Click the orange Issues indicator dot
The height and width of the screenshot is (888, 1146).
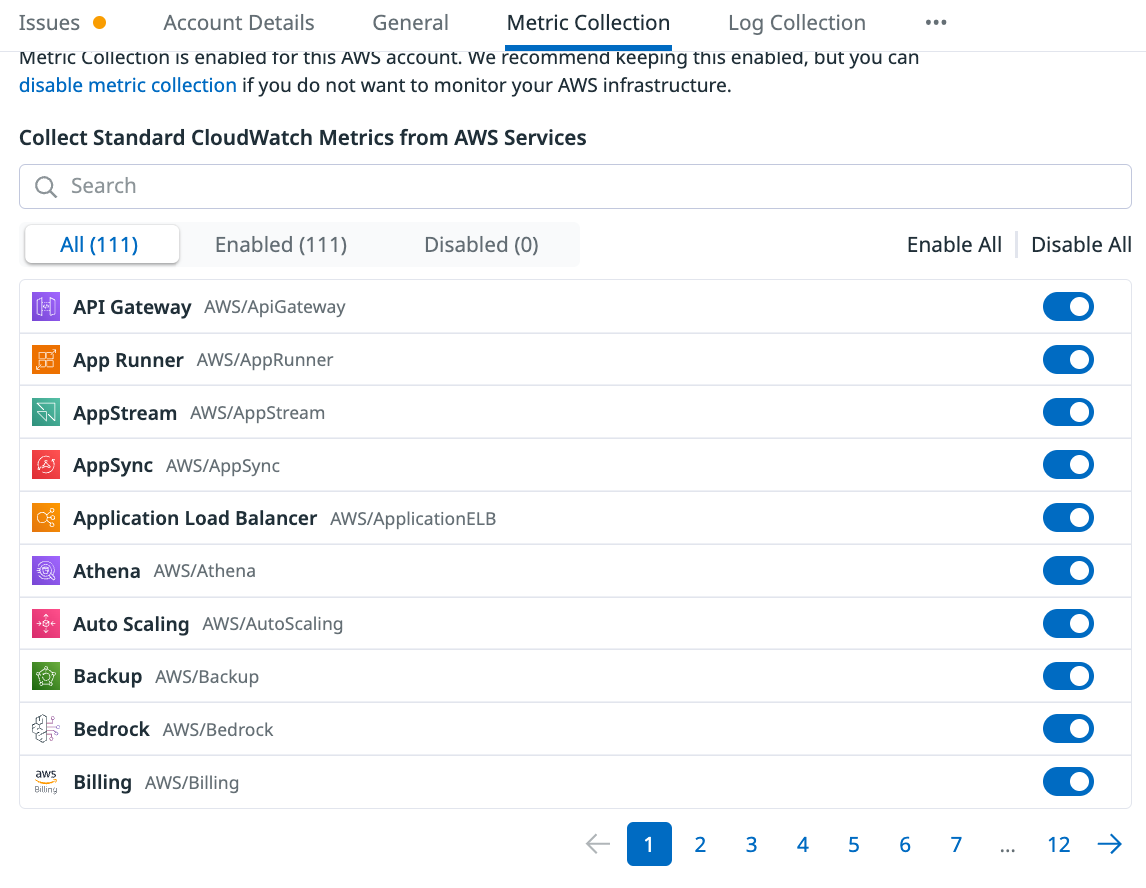(x=99, y=23)
